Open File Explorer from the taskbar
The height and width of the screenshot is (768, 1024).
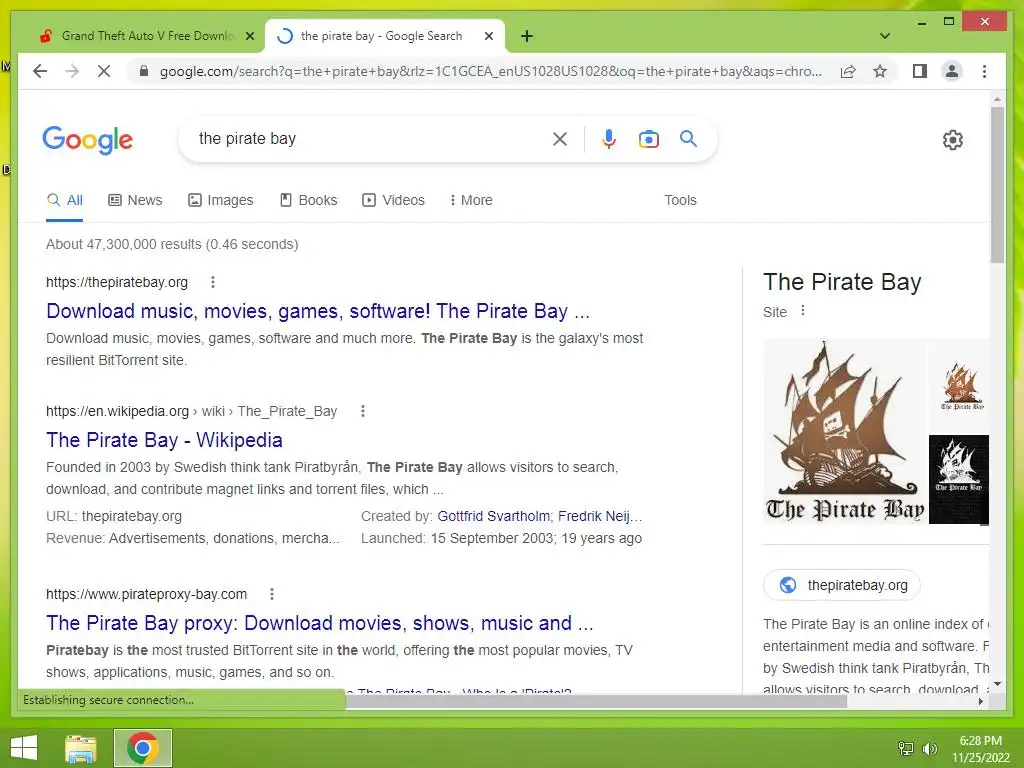(x=81, y=748)
